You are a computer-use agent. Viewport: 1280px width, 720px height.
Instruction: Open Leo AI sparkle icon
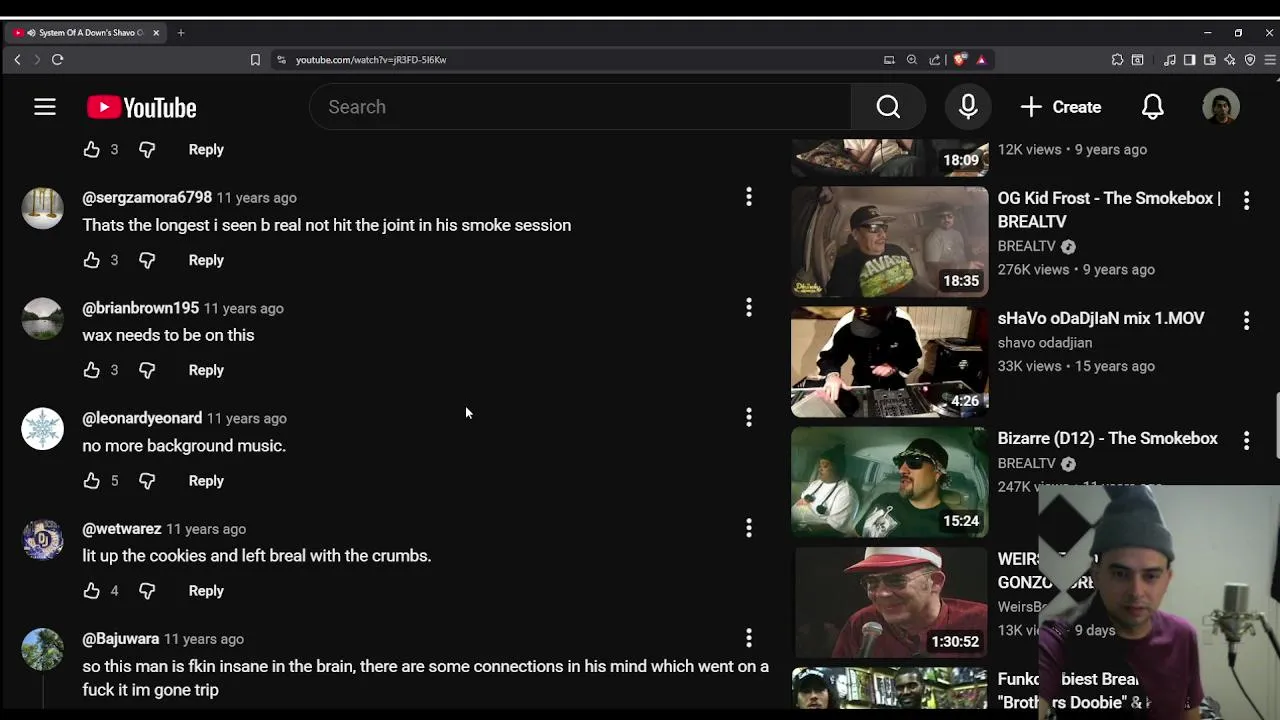click(x=1229, y=60)
